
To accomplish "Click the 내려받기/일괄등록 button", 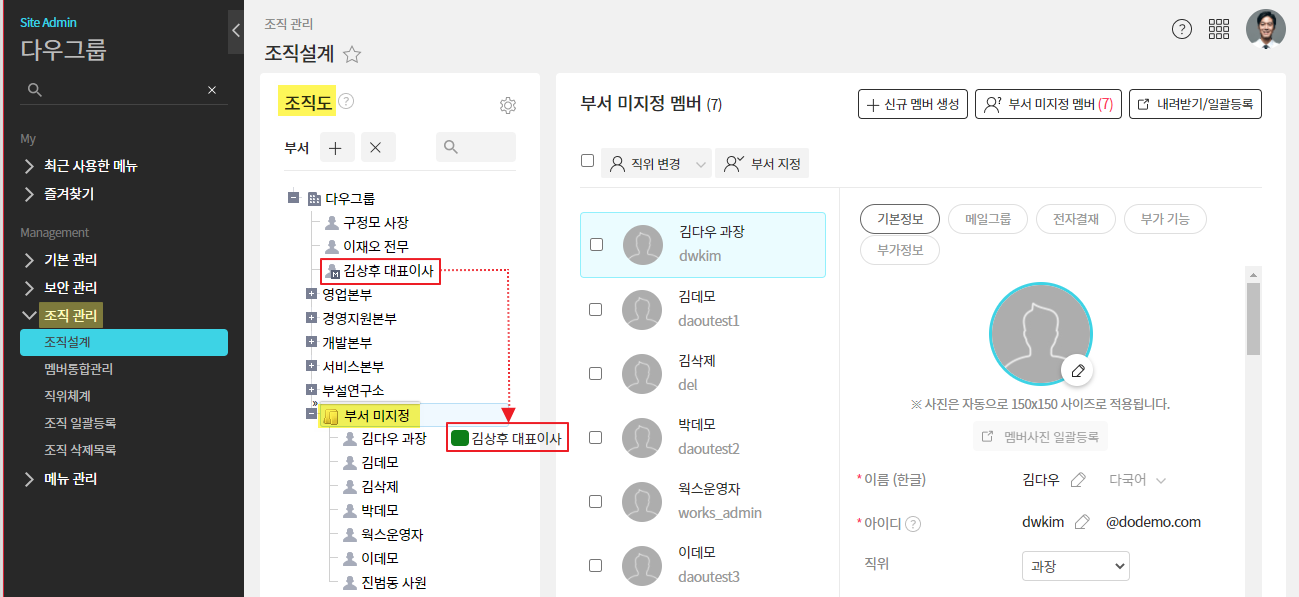I will (x=1195, y=104).
